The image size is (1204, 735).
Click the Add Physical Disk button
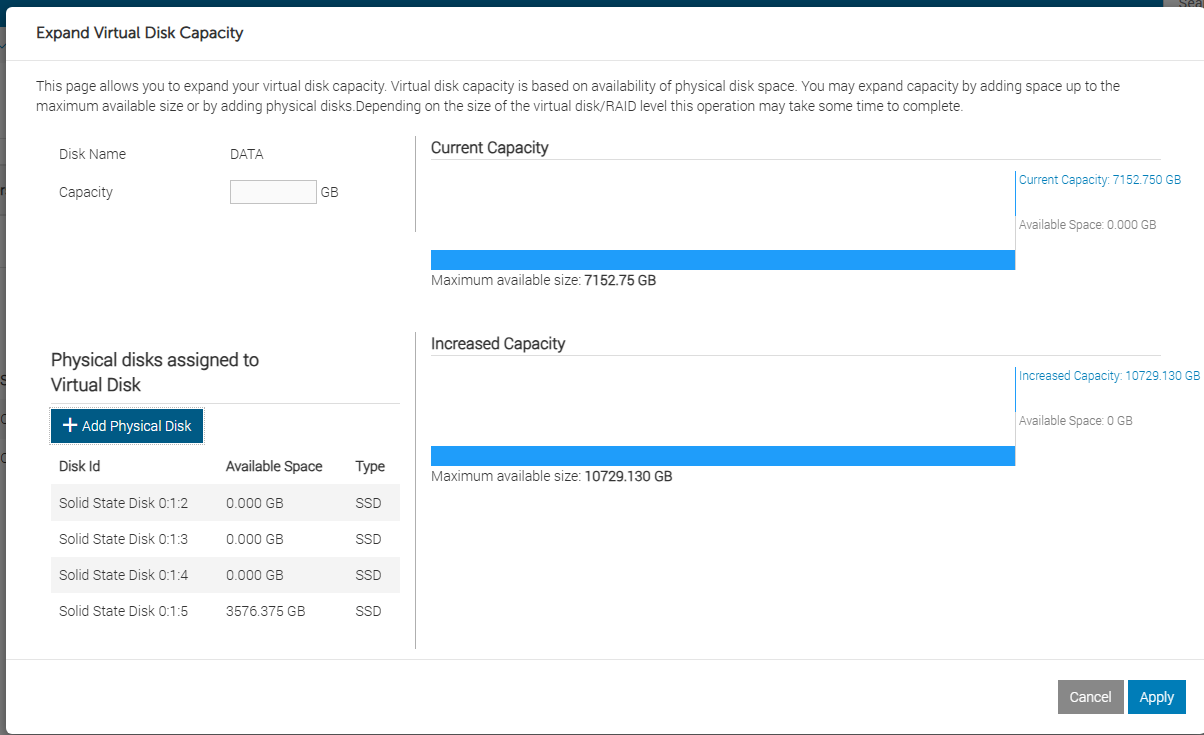pyautogui.click(x=127, y=426)
